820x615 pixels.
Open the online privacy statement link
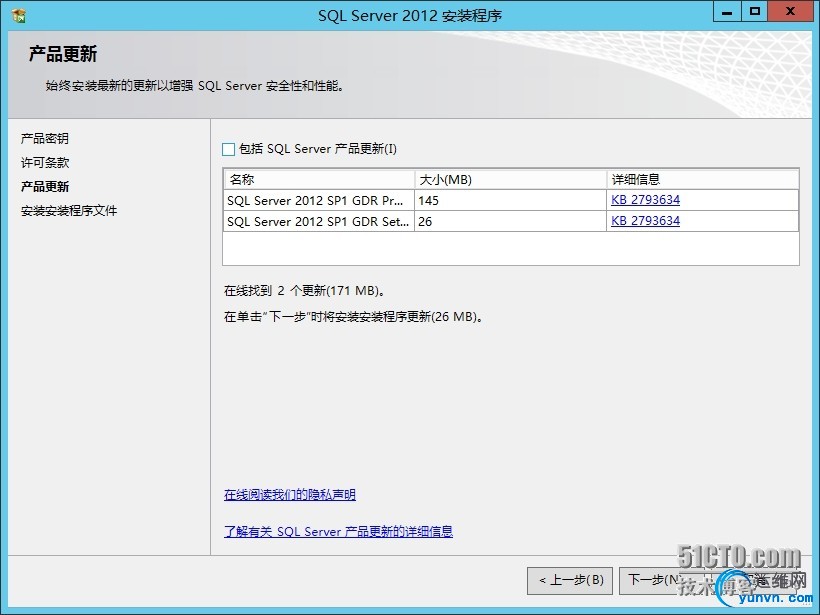click(x=290, y=495)
